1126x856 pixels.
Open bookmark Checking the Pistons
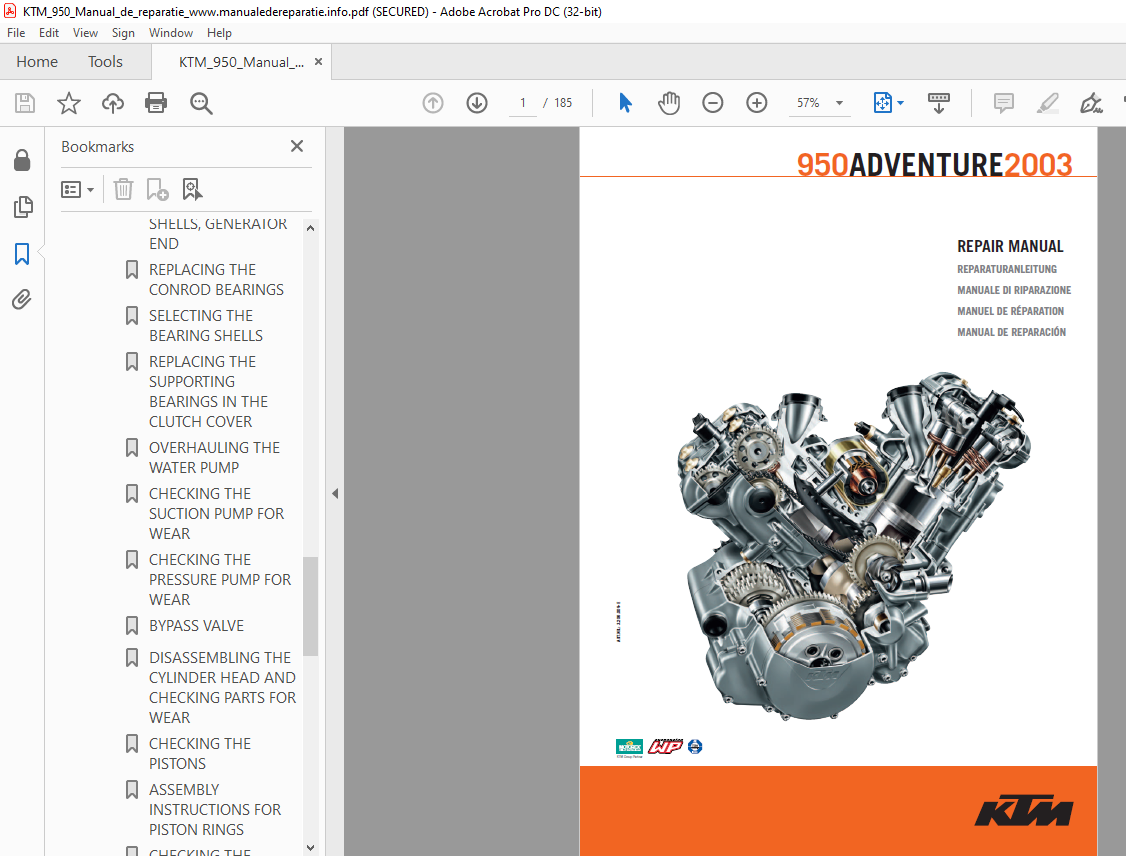coord(200,753)
